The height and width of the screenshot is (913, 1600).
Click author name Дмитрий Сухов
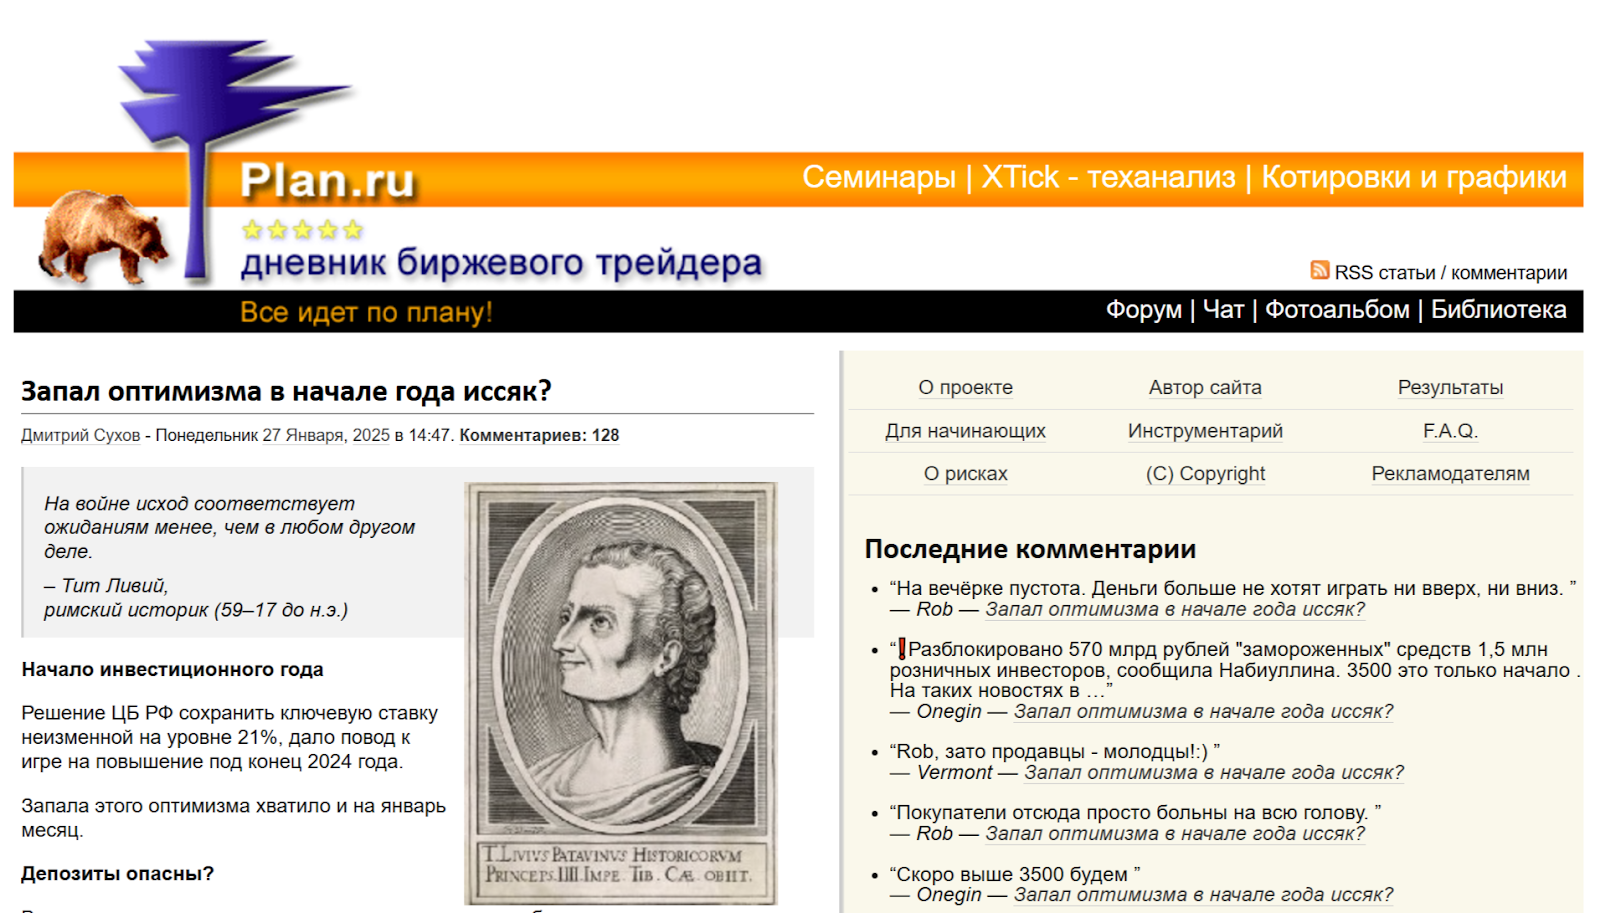[80, 435]
